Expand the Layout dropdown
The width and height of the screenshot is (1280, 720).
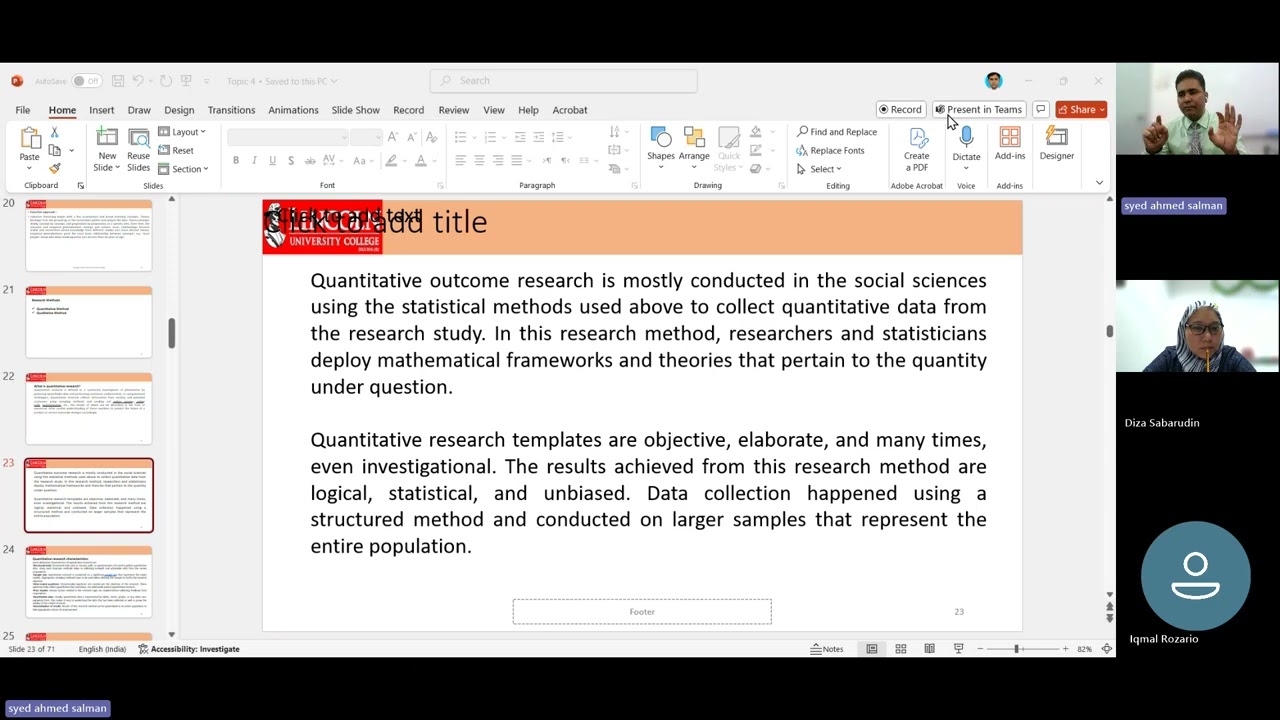181,132
